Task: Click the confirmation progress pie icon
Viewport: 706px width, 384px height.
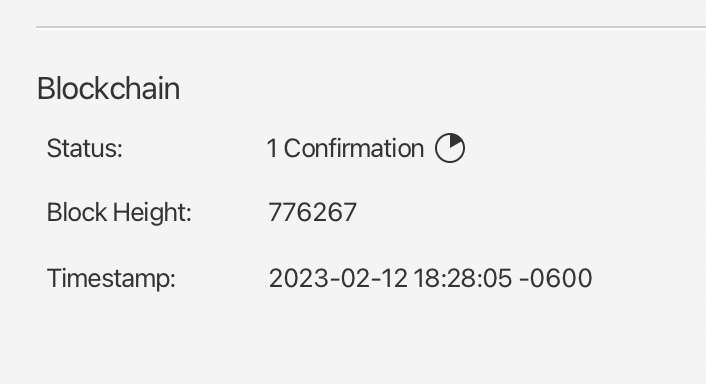Action: click(x=450, y=148)
